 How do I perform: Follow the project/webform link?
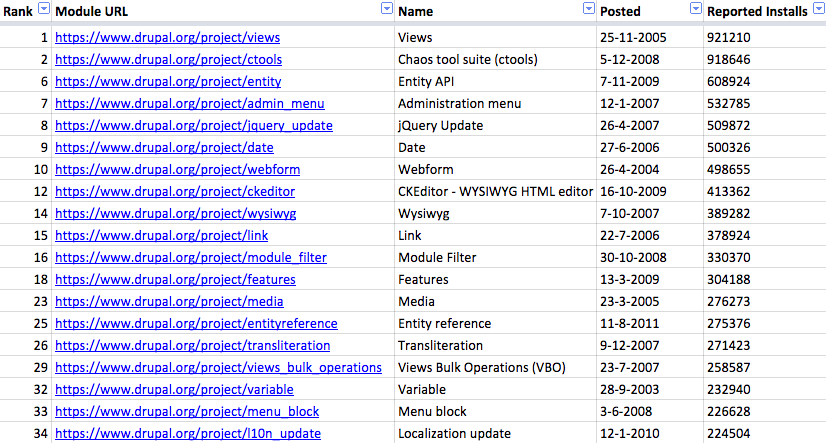[178, 170]
